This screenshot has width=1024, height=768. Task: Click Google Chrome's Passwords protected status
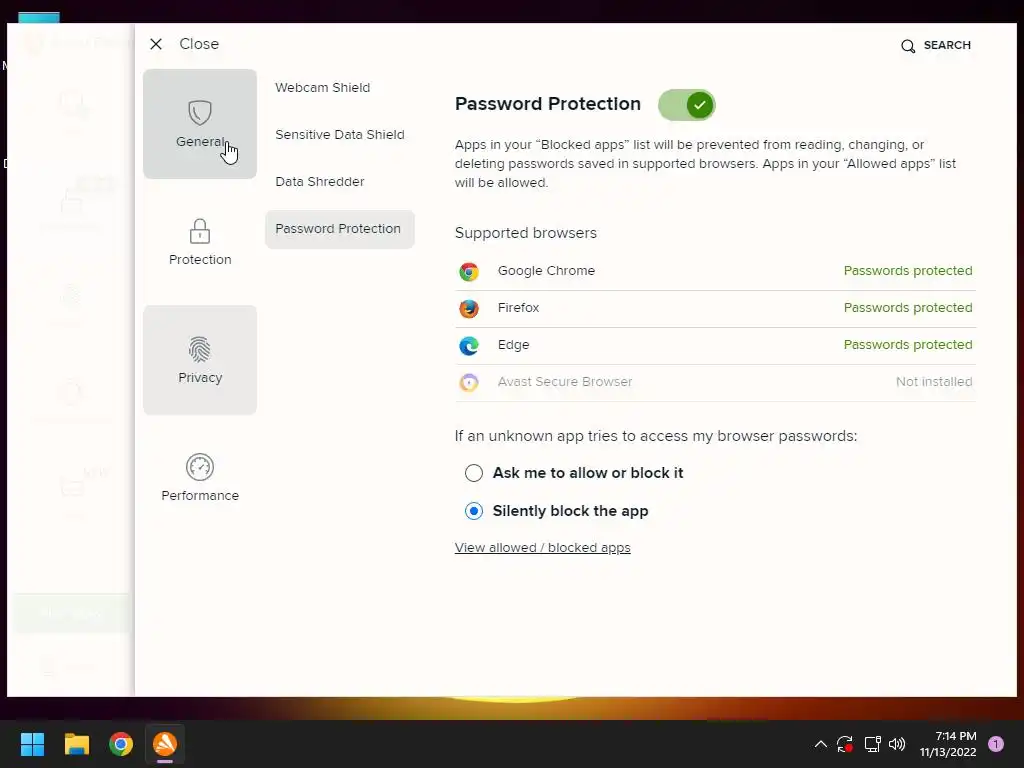click(x=908, y=270)
